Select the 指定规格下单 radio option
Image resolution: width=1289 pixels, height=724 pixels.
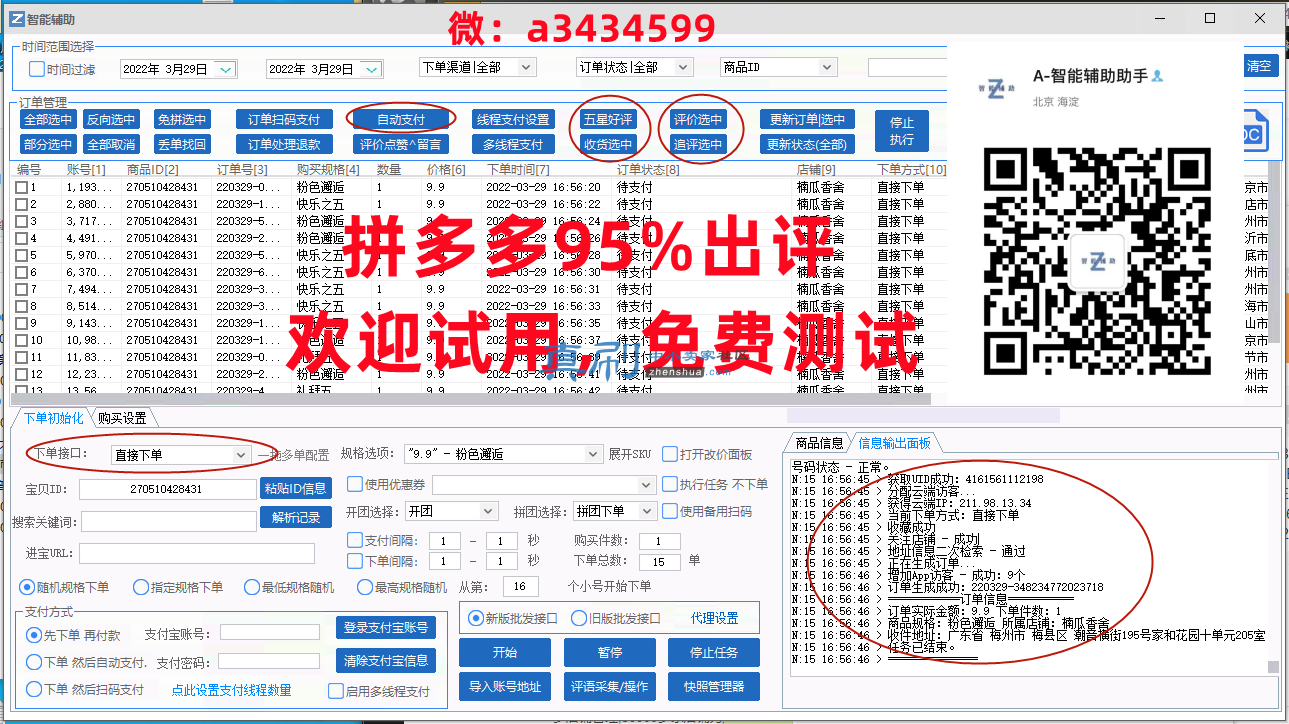point(141,587)
